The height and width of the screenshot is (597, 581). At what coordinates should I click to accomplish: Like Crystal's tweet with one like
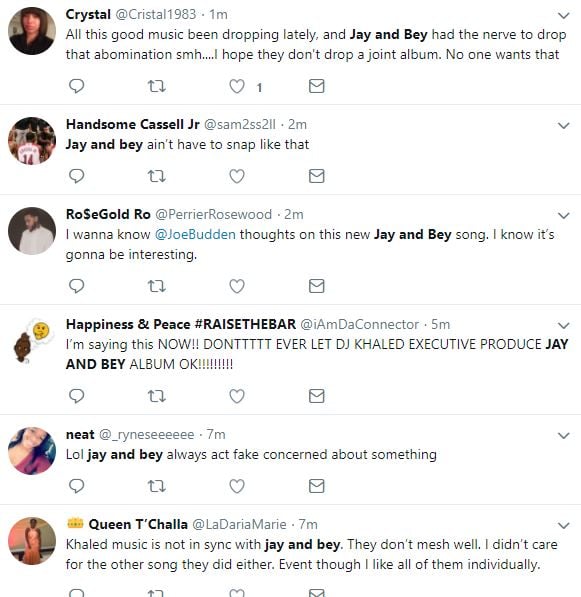(x=237, y=86)
